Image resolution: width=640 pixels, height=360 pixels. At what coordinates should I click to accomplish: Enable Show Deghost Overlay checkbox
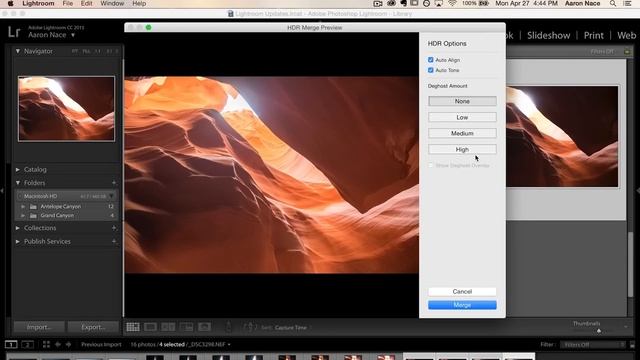pos(431,165)
